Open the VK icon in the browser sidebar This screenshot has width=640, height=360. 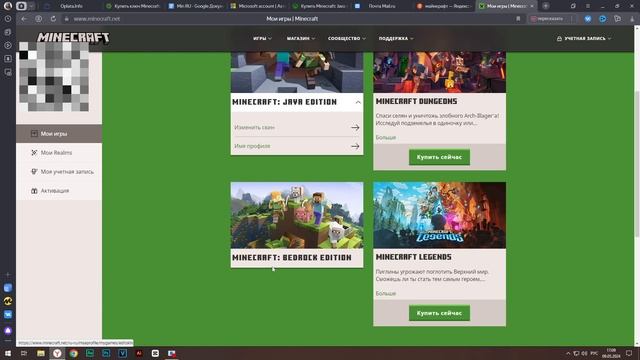[8, 315]
